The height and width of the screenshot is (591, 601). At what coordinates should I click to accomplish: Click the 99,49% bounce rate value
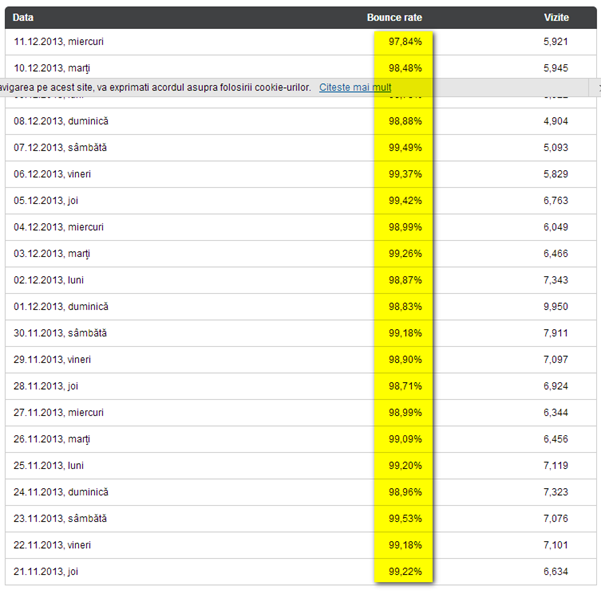coord(405,147)
